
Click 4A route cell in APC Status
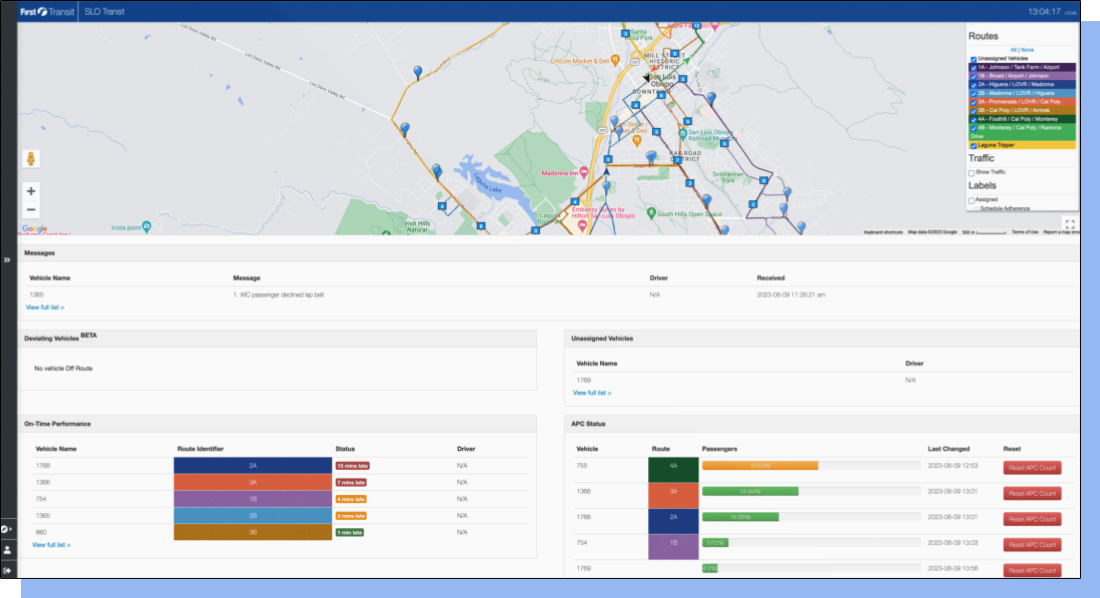[x=673, y=470]
